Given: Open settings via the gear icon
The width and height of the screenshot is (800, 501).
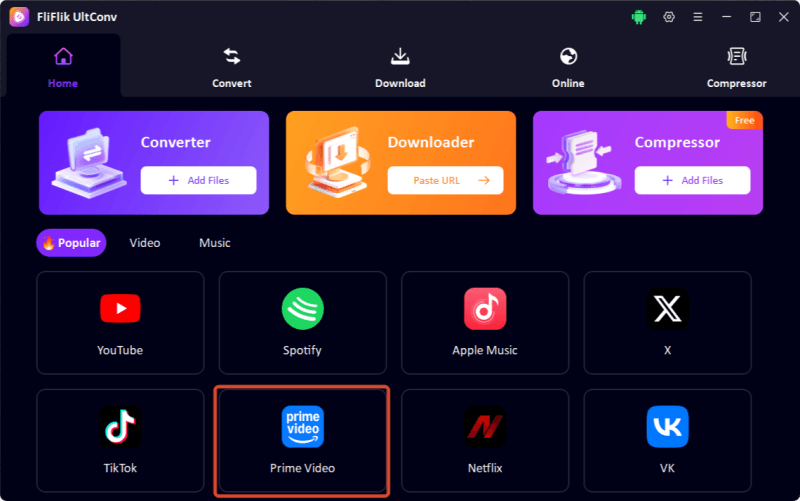Looking at the screenshot, I should 668,17.
